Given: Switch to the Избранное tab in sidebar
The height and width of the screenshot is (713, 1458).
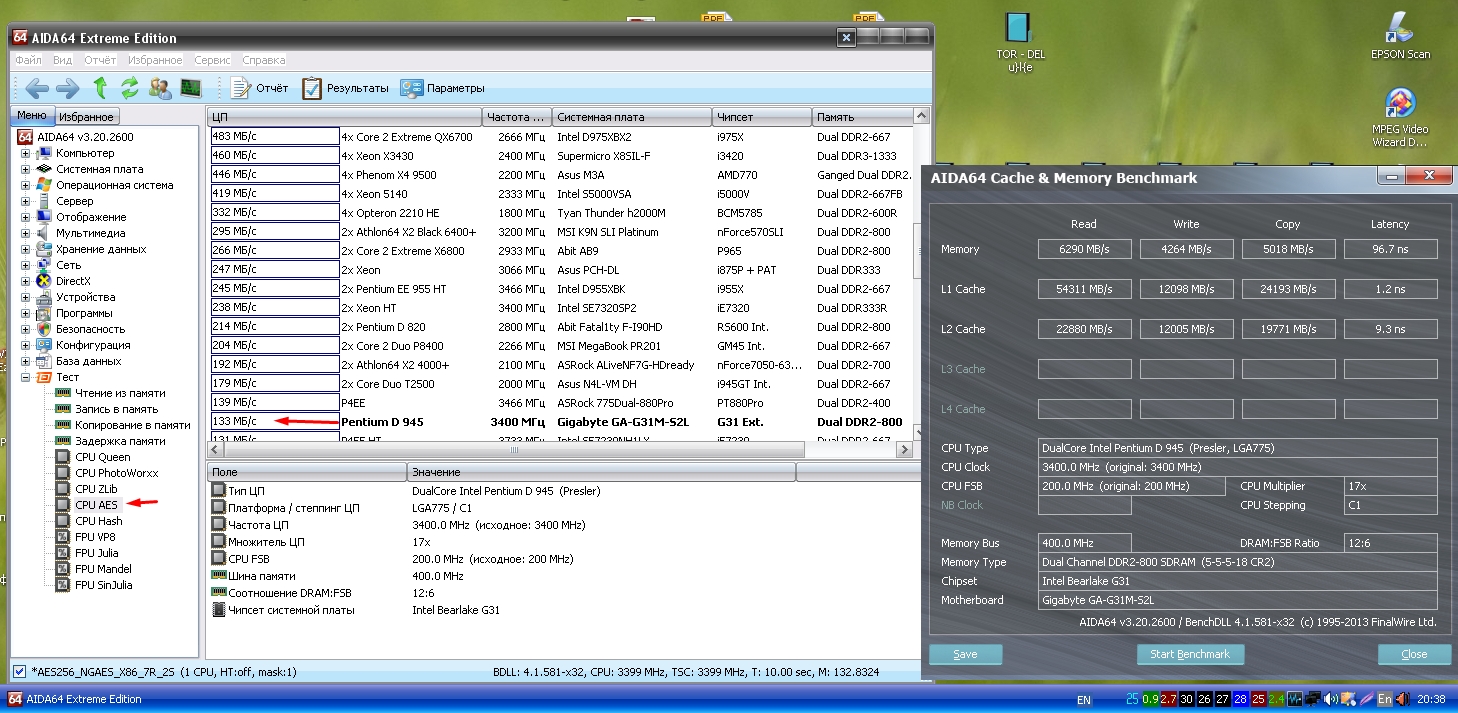Looking at the screenshot, I should [x=86, y=117].
